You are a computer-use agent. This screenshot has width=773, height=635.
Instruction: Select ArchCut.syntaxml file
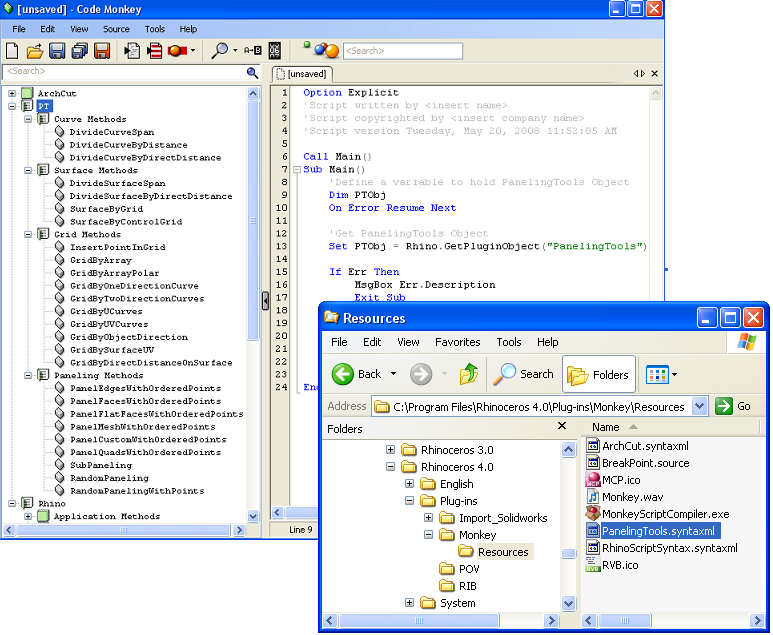[645, 446]
